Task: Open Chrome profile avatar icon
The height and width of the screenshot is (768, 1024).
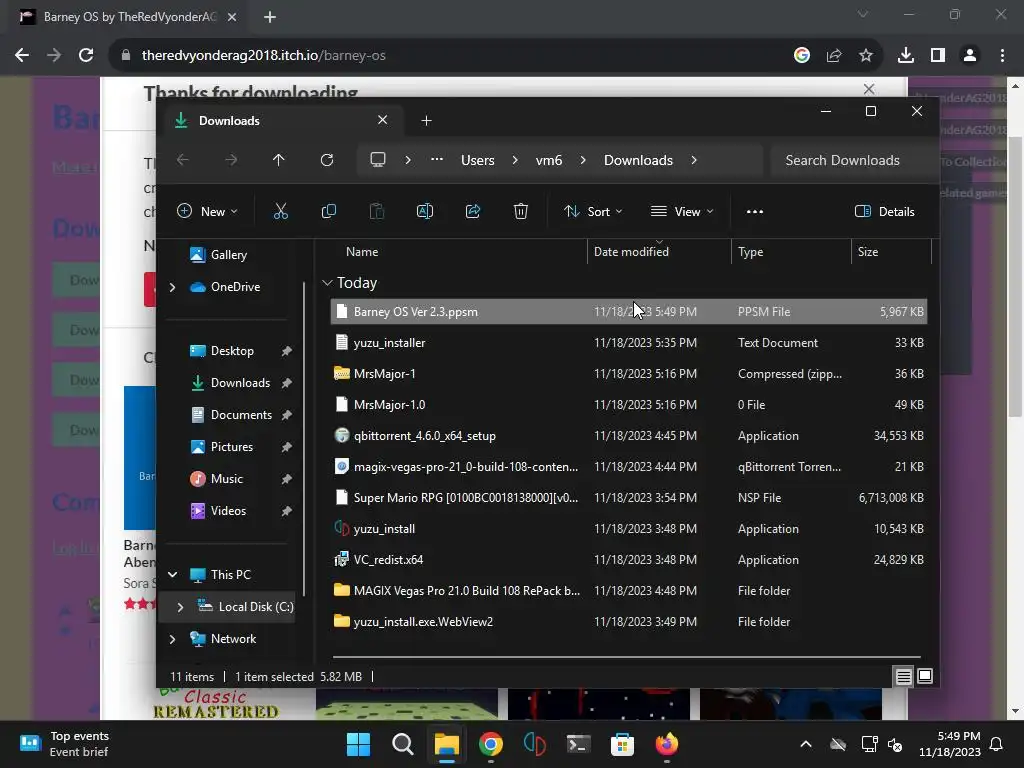Action: pos(970,56)
